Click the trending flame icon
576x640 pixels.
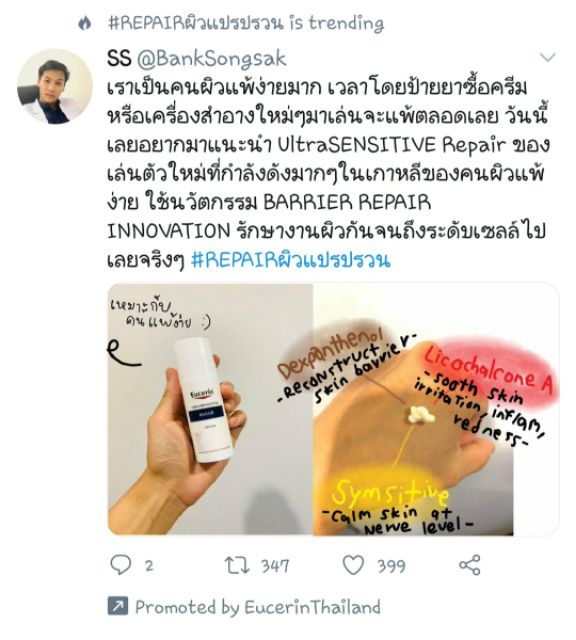click(85, 23)
